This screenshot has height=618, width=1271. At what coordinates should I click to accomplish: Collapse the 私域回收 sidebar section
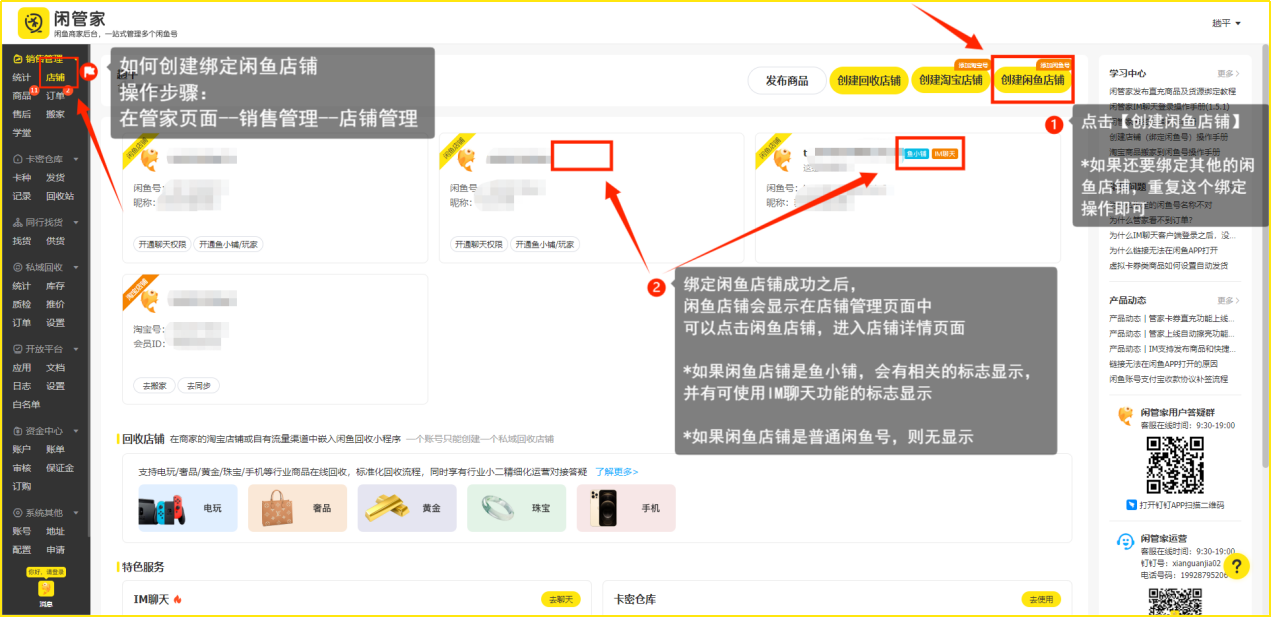(x=76, y=268)
